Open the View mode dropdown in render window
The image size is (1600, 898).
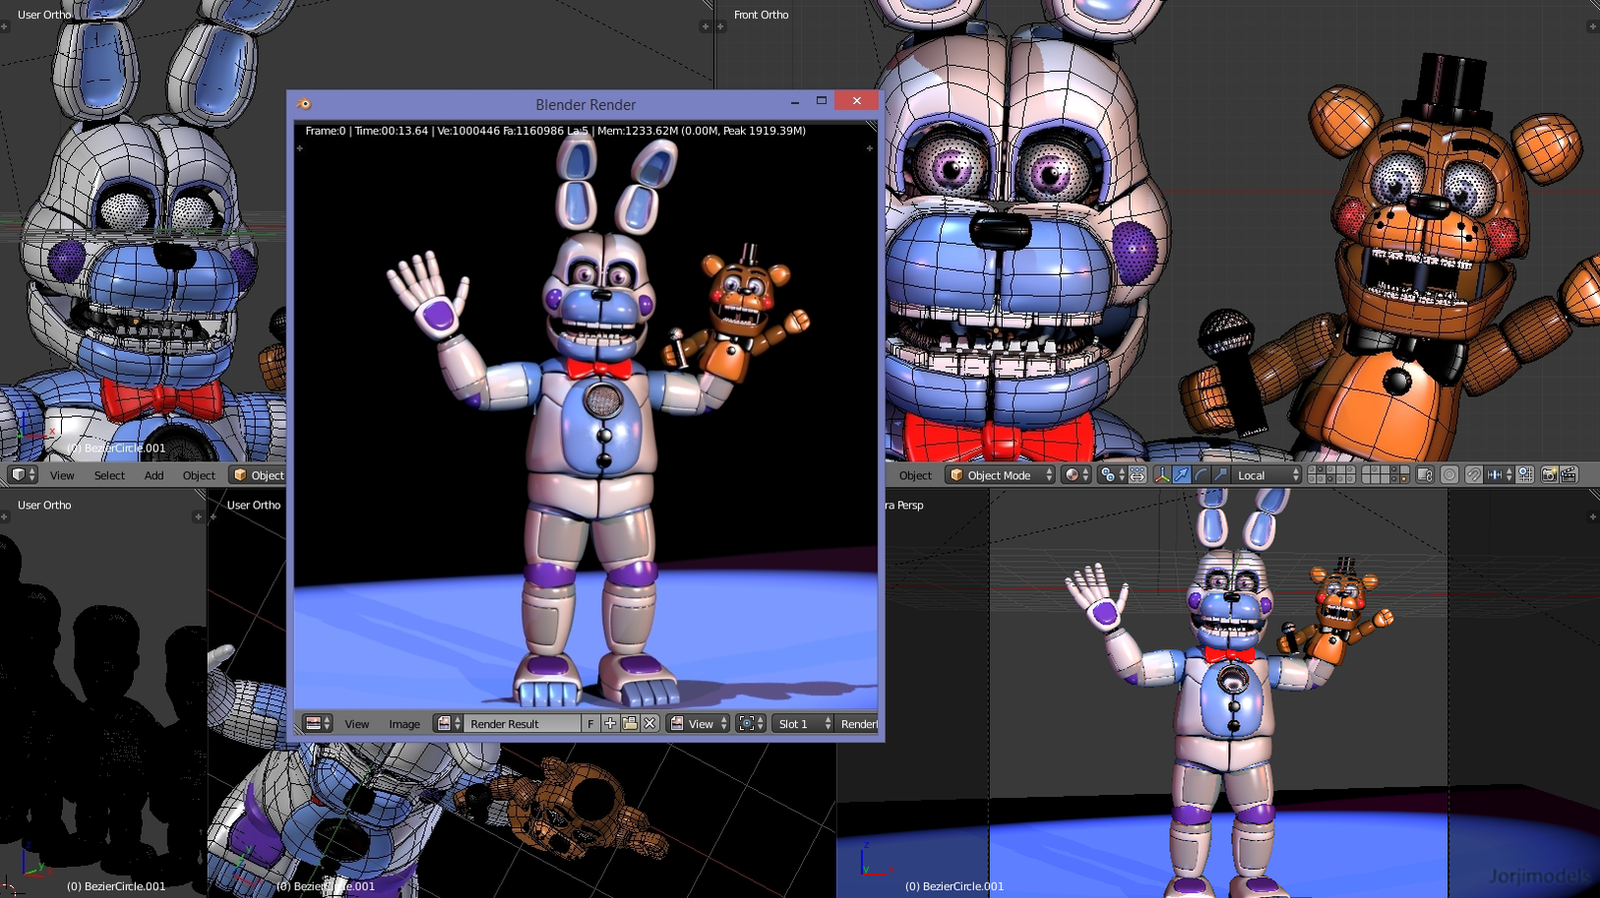[698, 723]
